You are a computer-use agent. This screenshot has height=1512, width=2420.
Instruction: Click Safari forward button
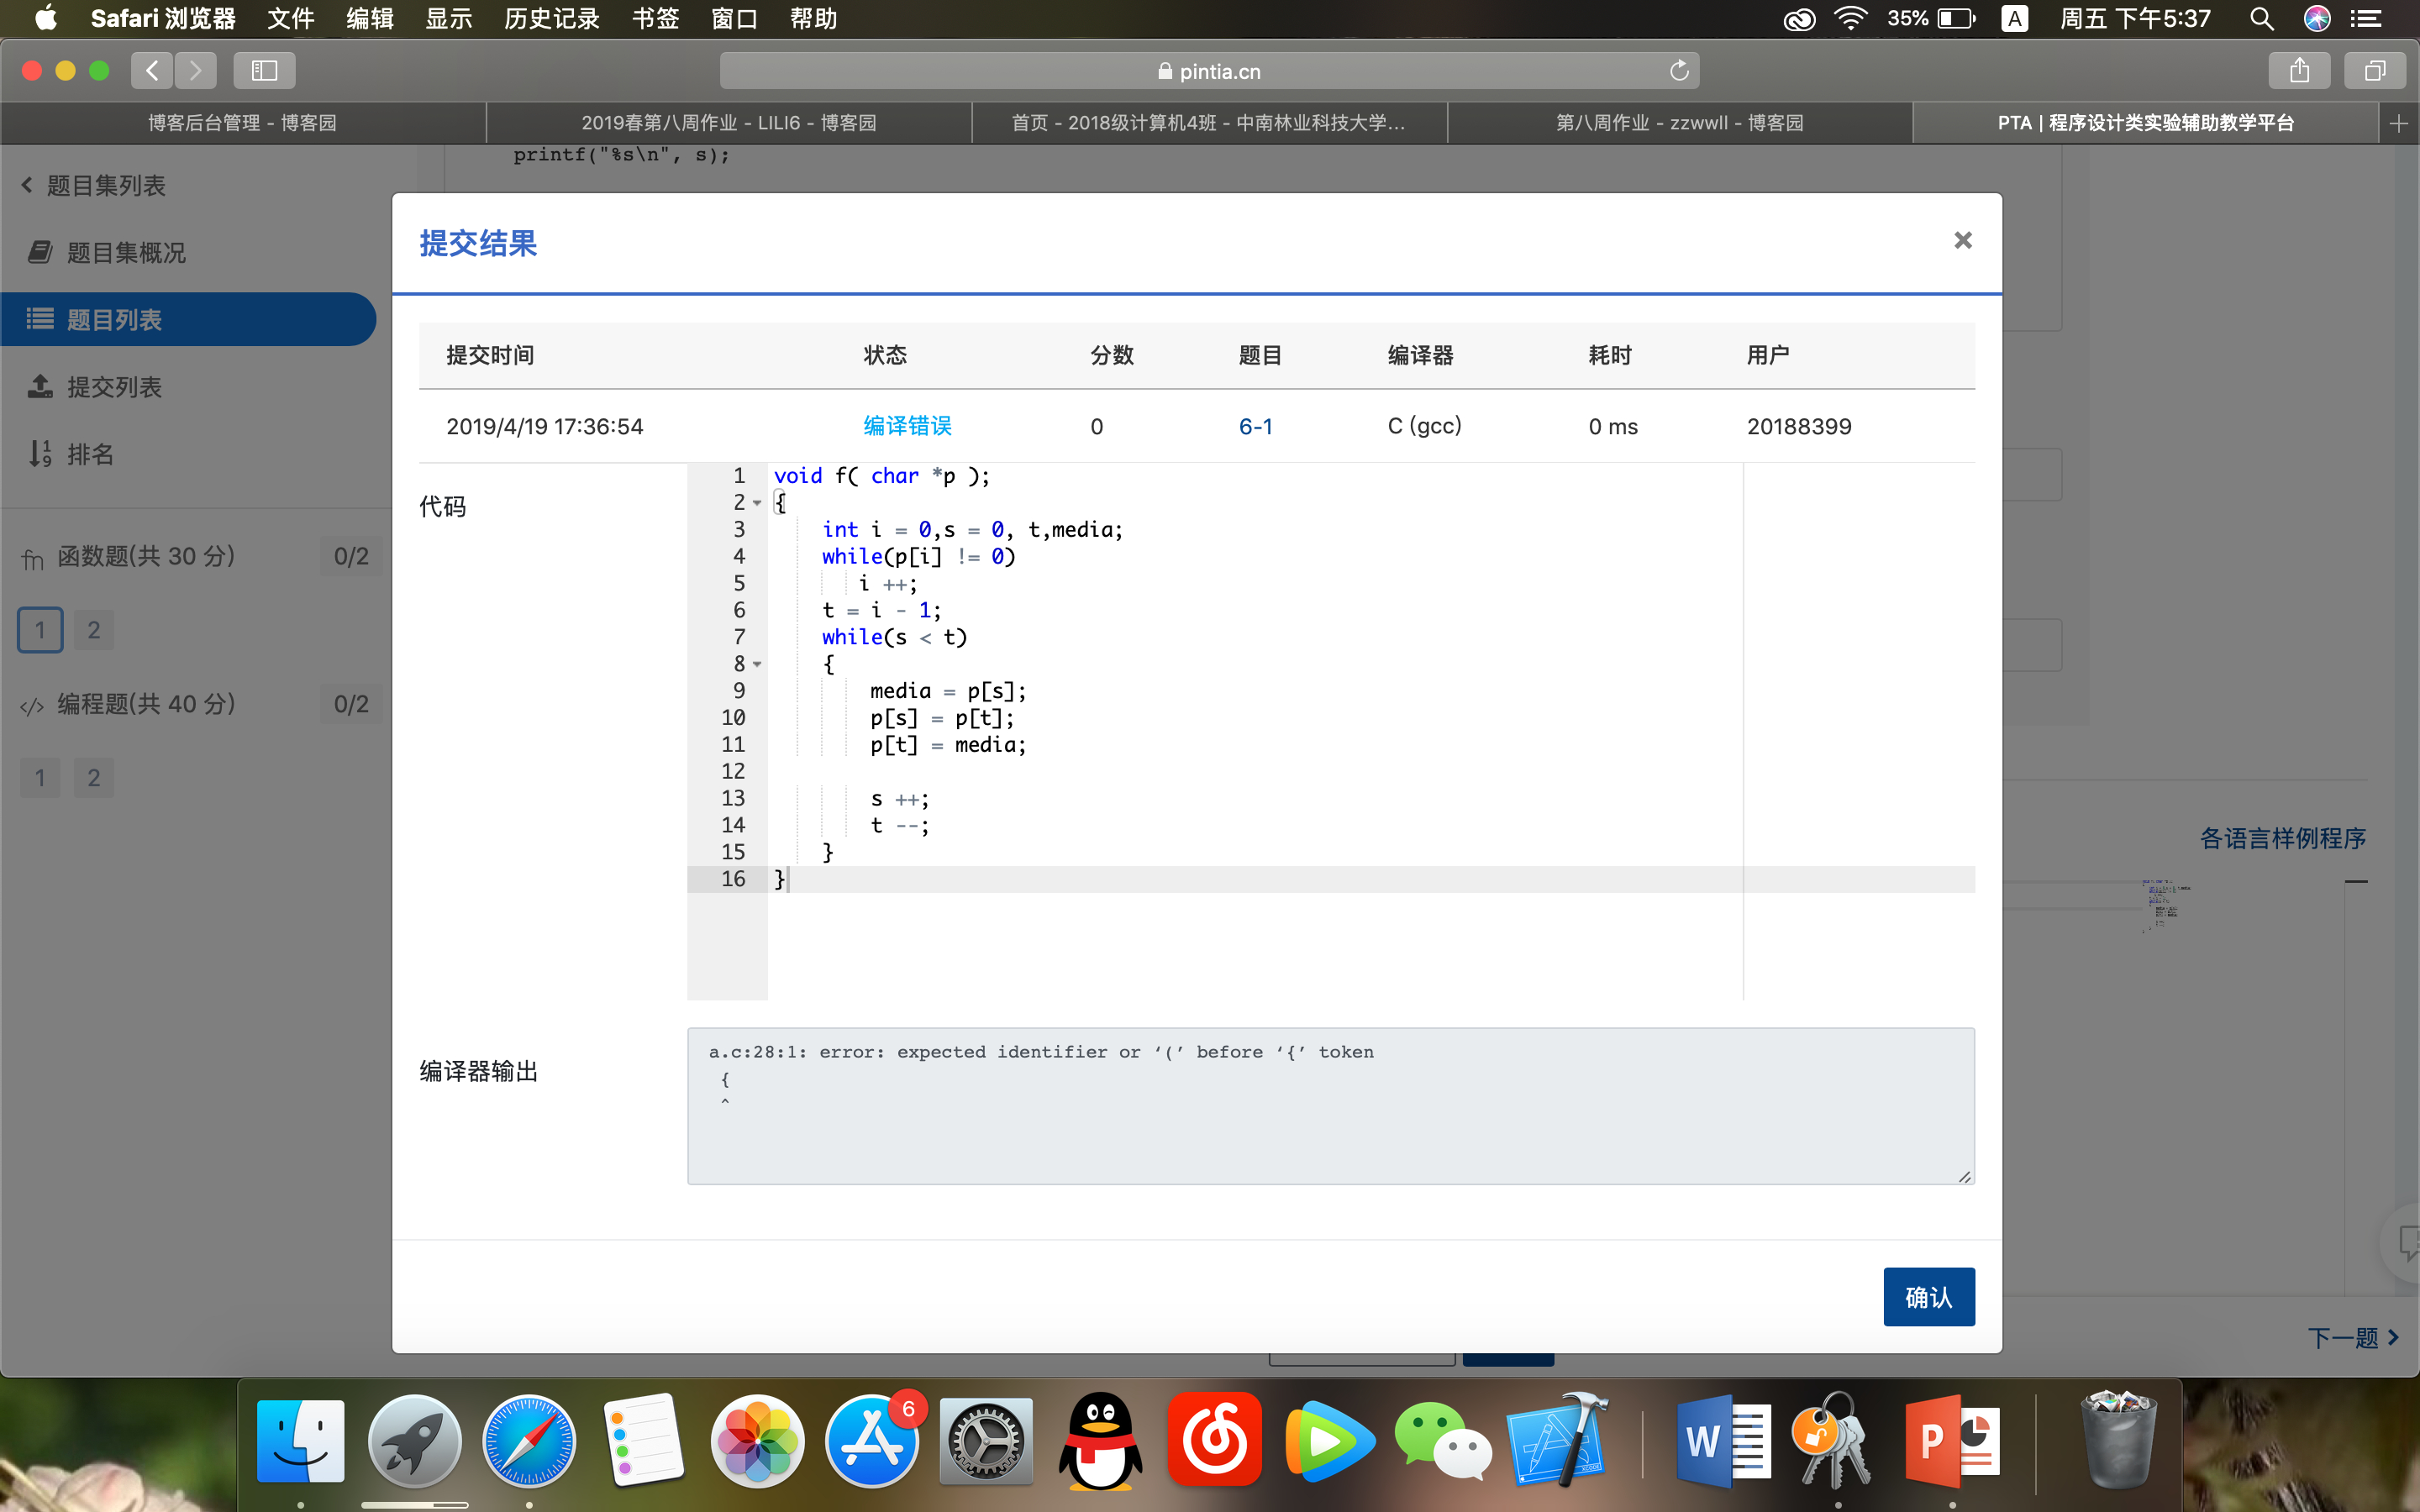click(195, 70)
